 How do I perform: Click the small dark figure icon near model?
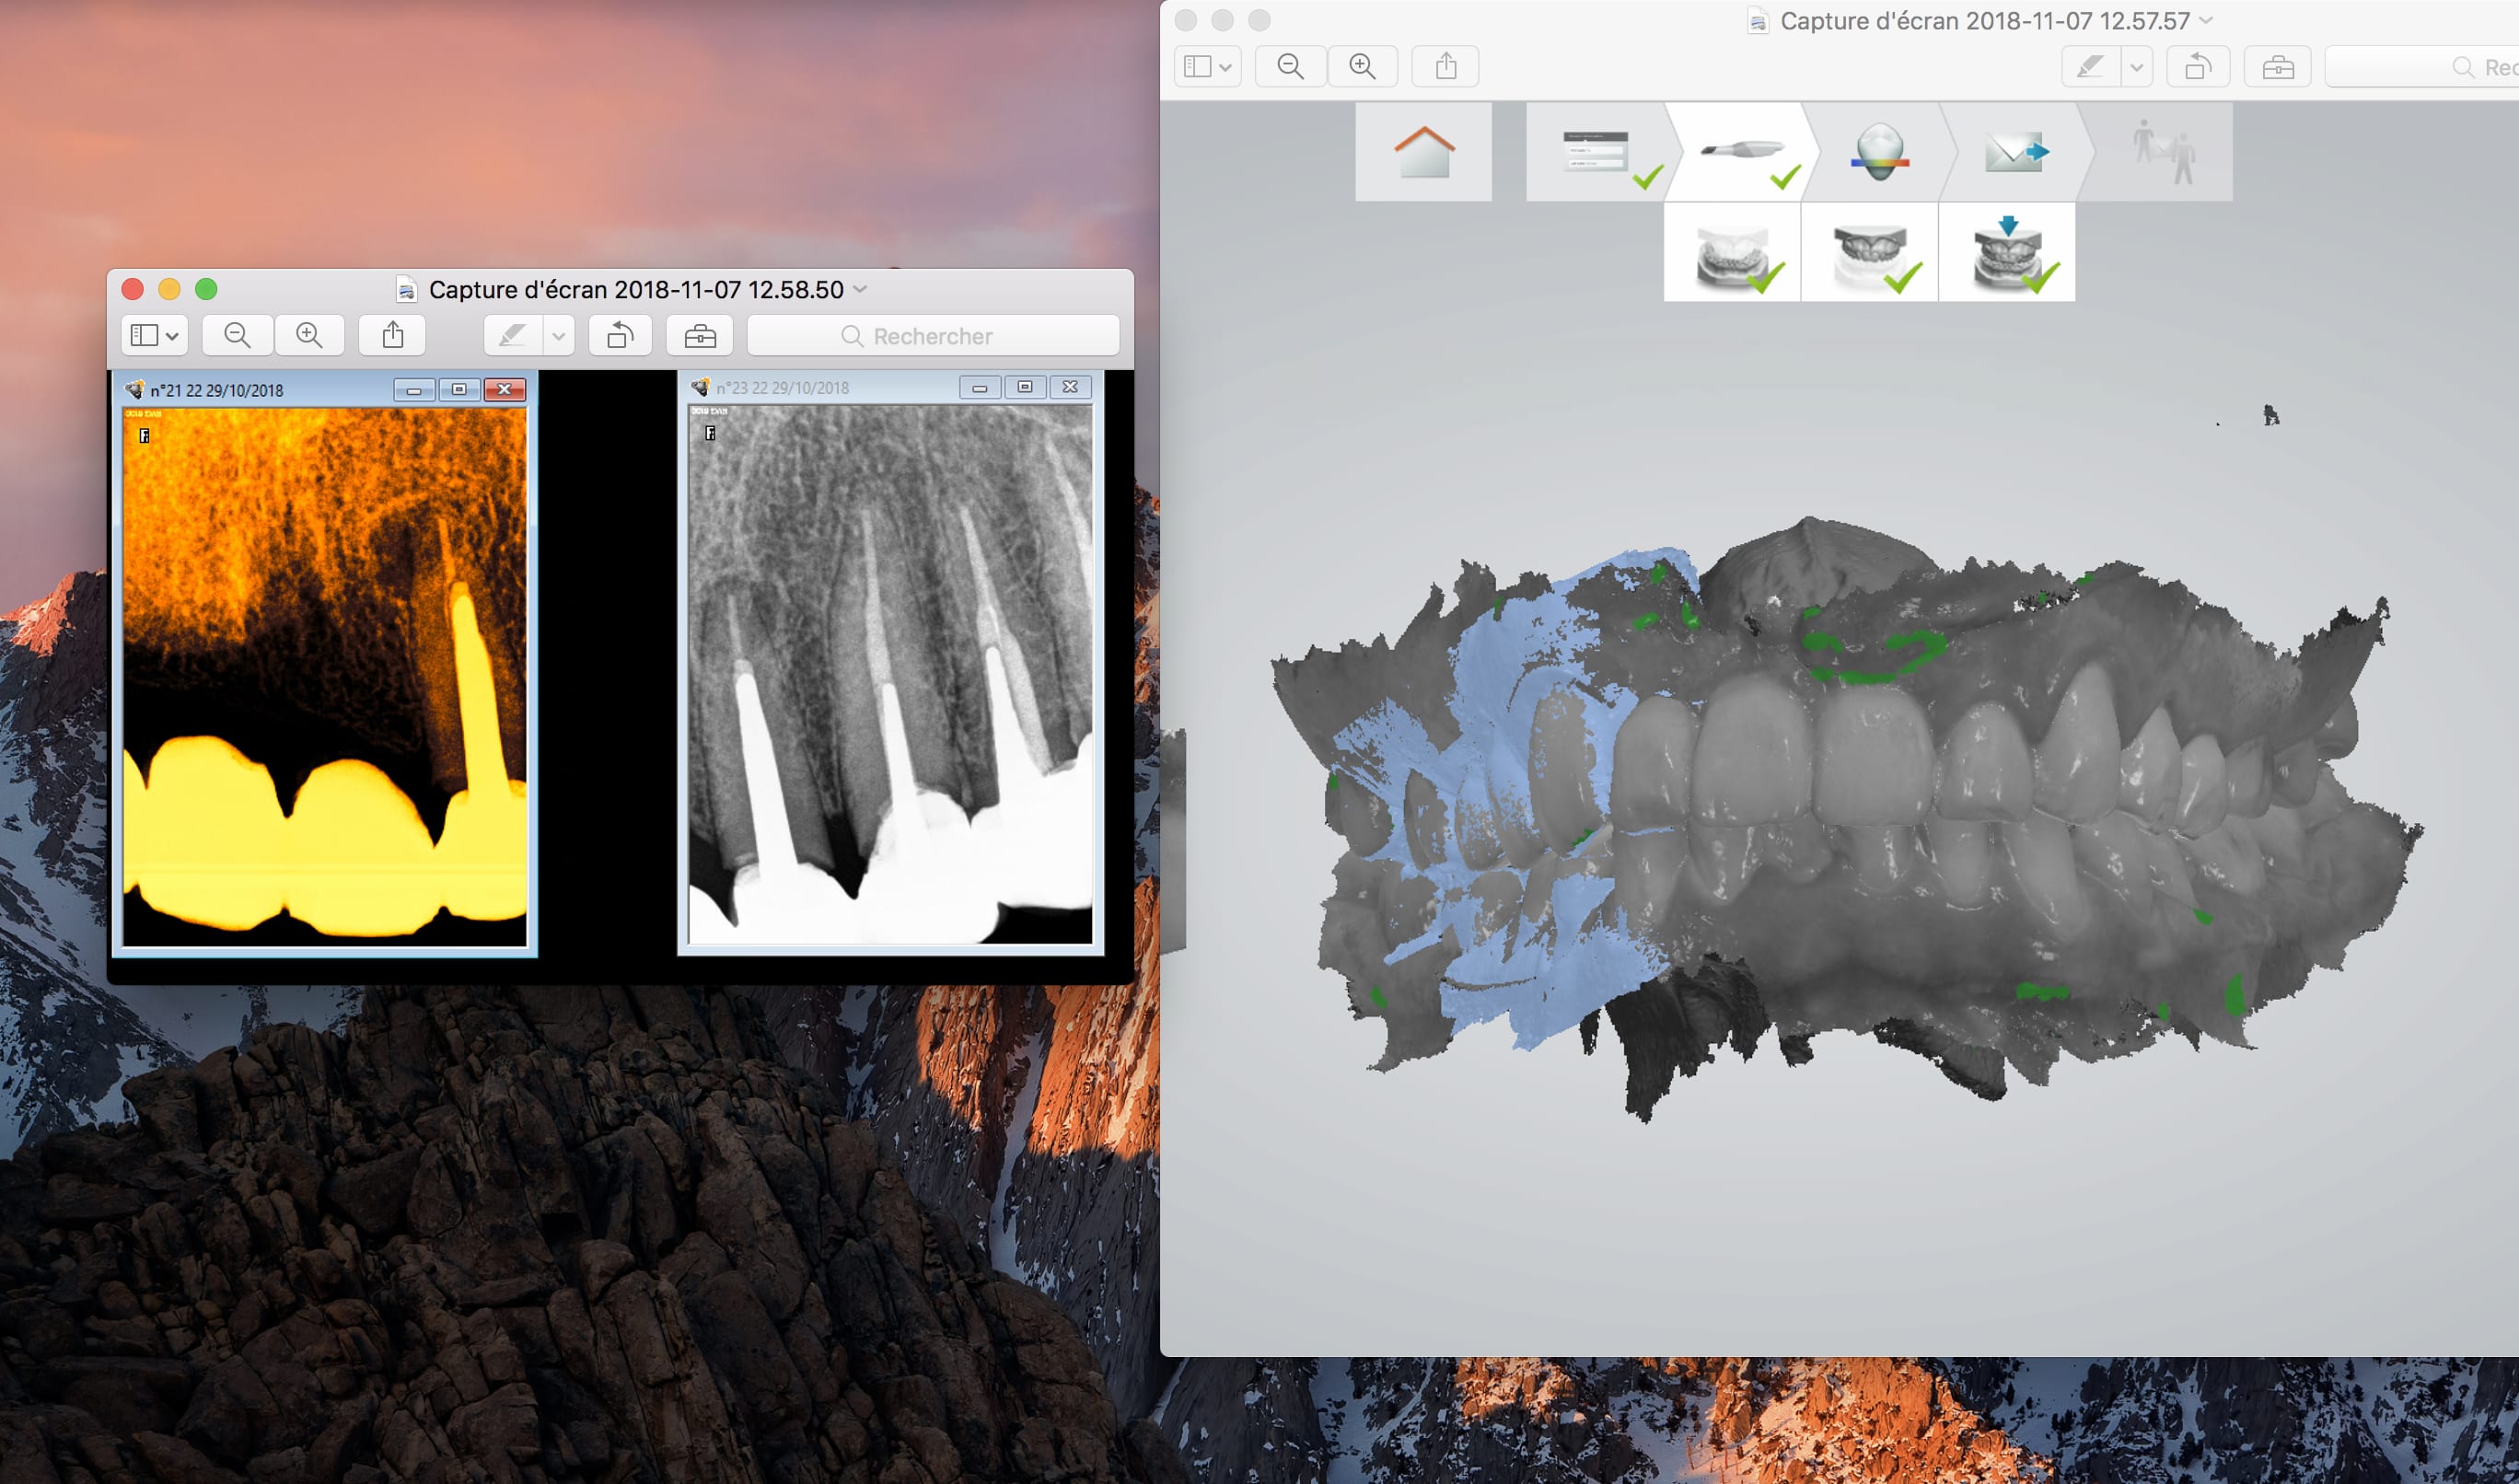tap(2271, 415)
